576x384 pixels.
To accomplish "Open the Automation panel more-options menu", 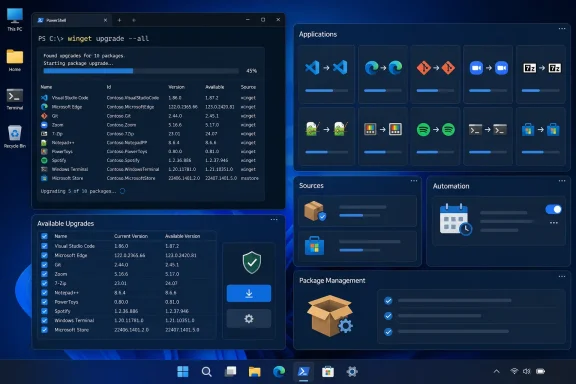I will tap(562, 180).
